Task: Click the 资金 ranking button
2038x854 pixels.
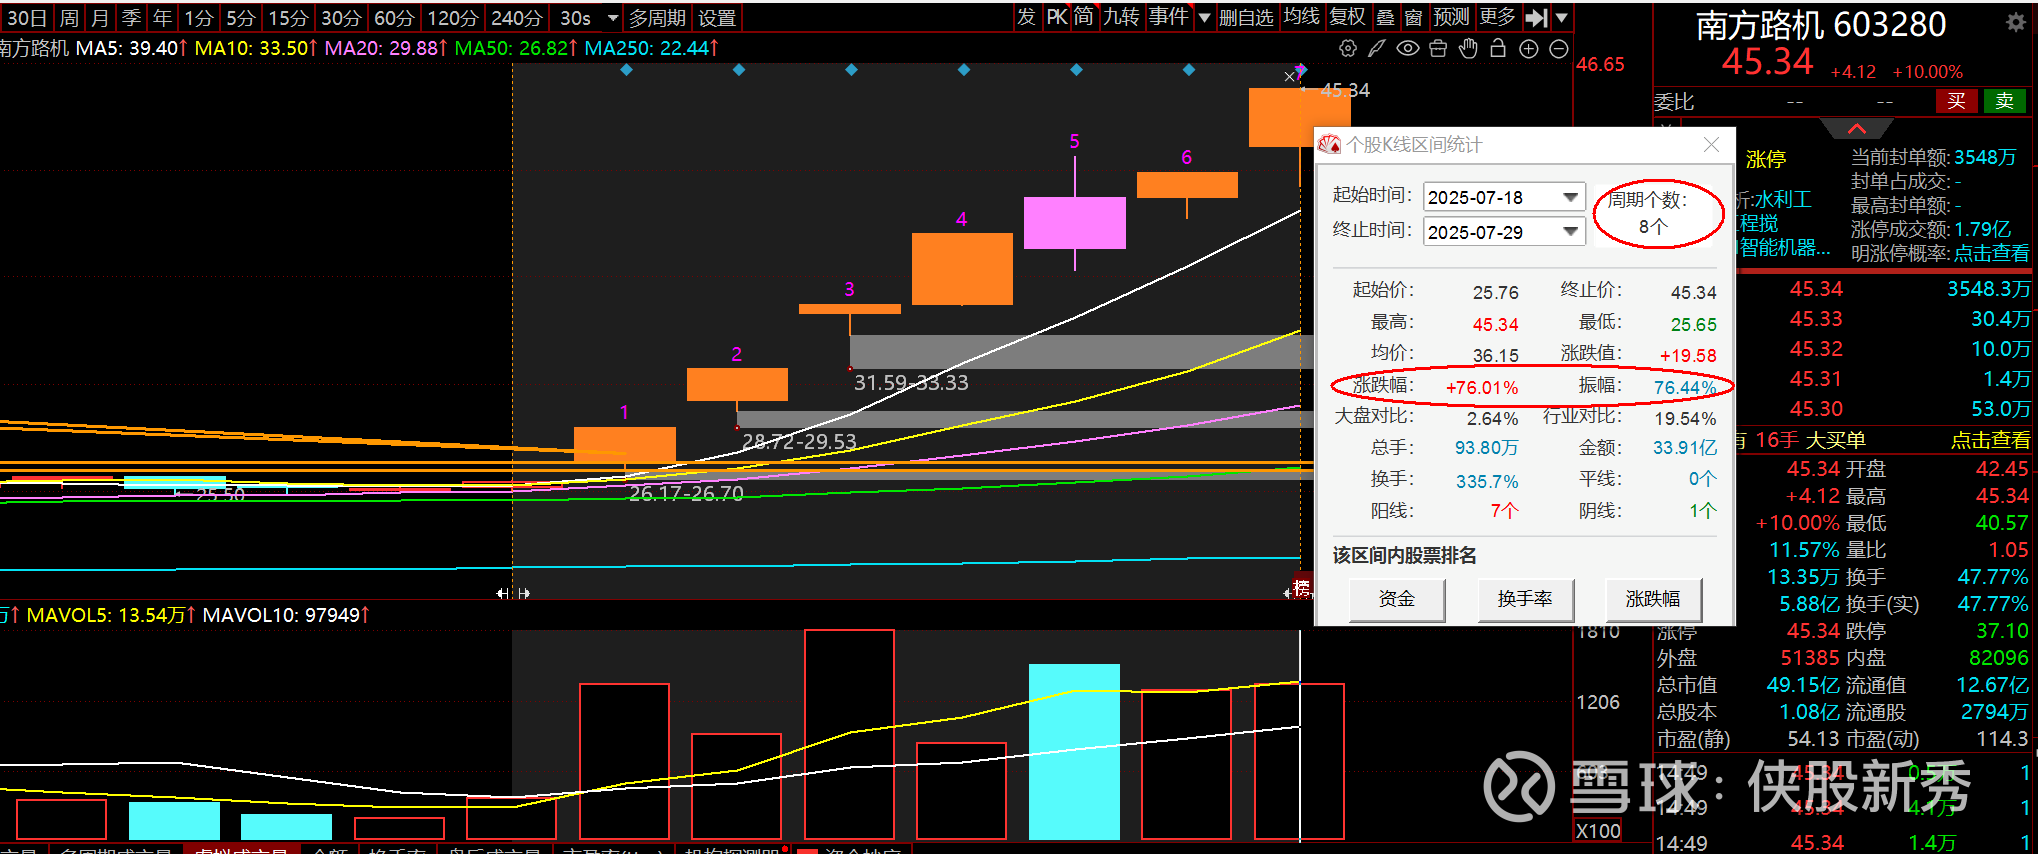Action: [x=1397, y=599]
